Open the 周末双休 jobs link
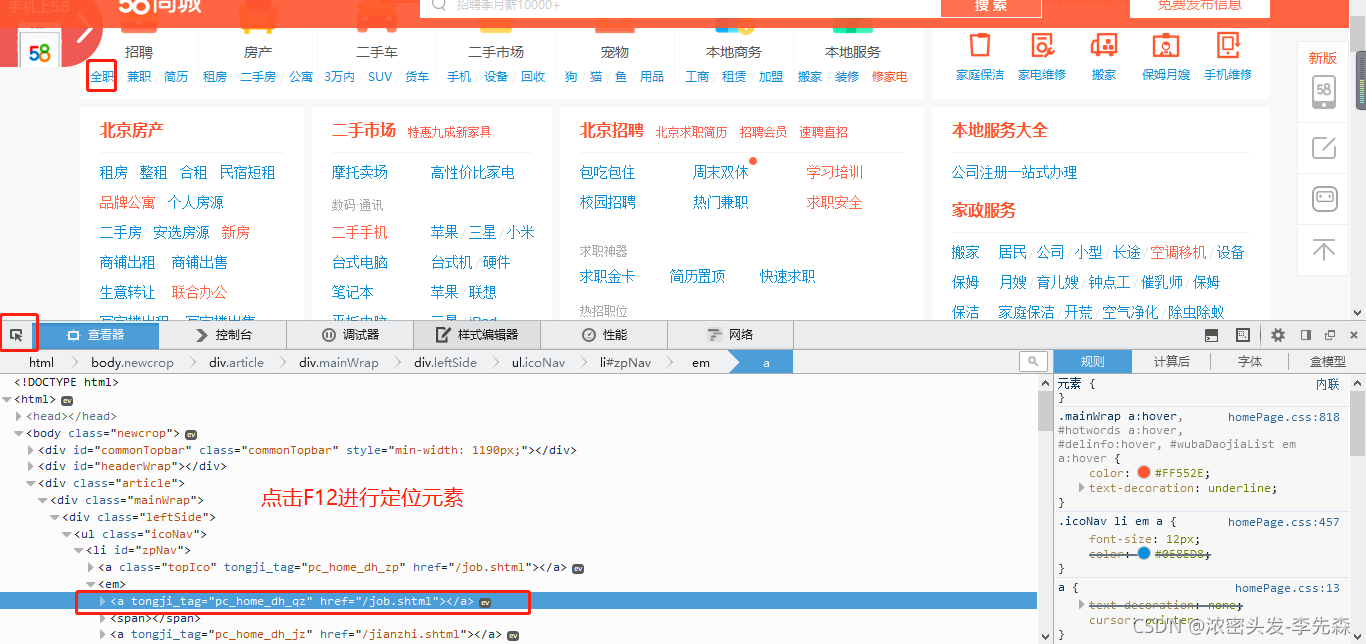Image resolution: width=1366 pixels, height=644 pixels. click(720, 173)
